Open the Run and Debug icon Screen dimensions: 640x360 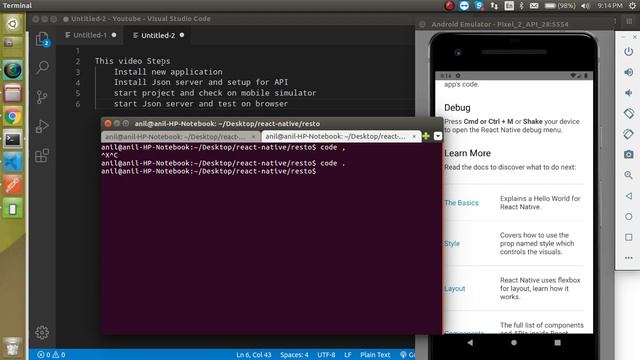(42, 127)
